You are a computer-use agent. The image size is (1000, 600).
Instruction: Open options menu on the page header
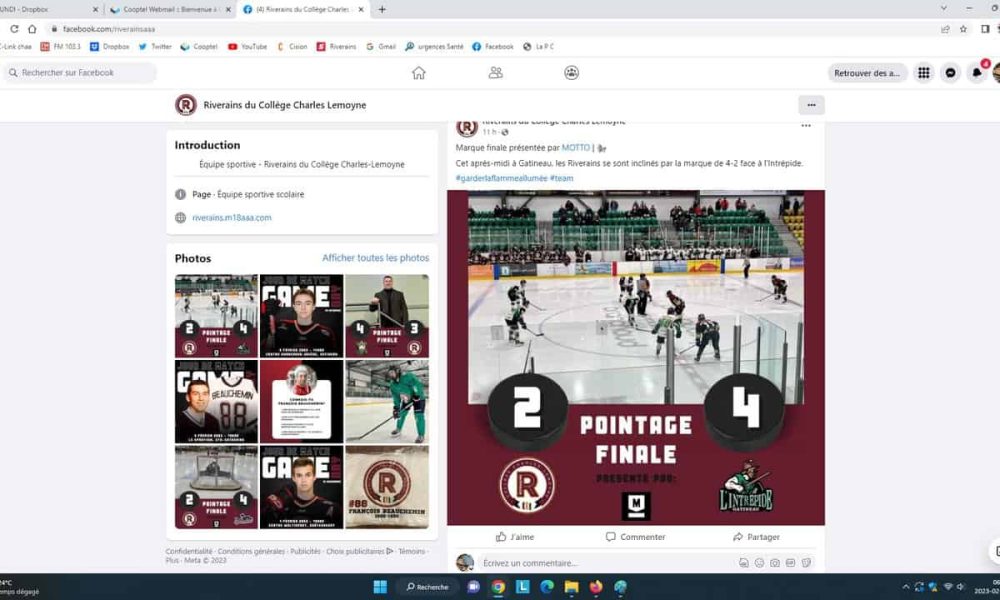click(x=811, y=104)
